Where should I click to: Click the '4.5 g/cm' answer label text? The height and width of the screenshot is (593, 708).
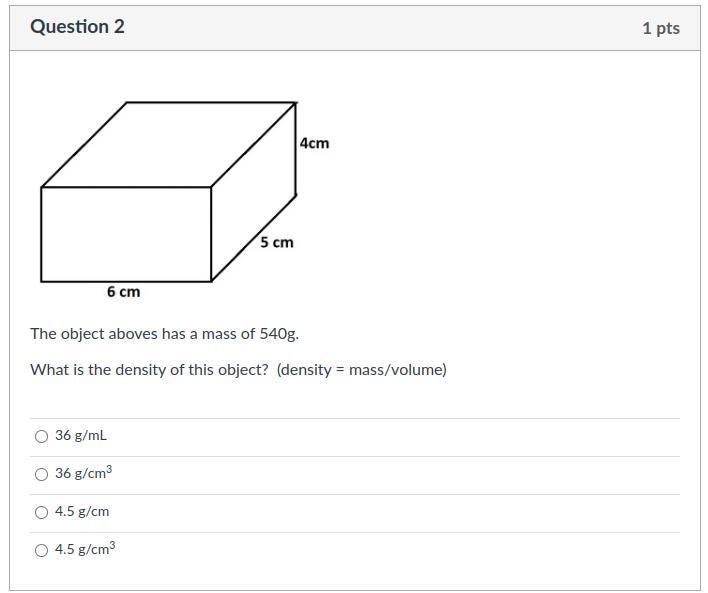82,511
